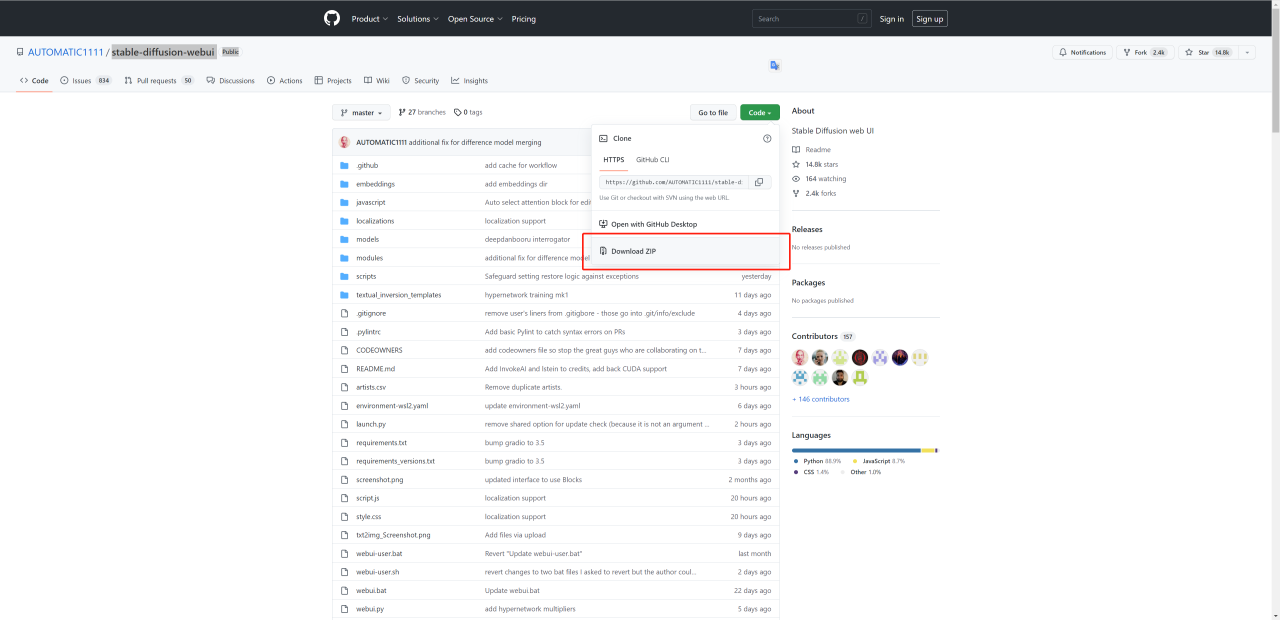1280x620 pixels.
Task: Click the + 146 contributors link
Action: 821,399
